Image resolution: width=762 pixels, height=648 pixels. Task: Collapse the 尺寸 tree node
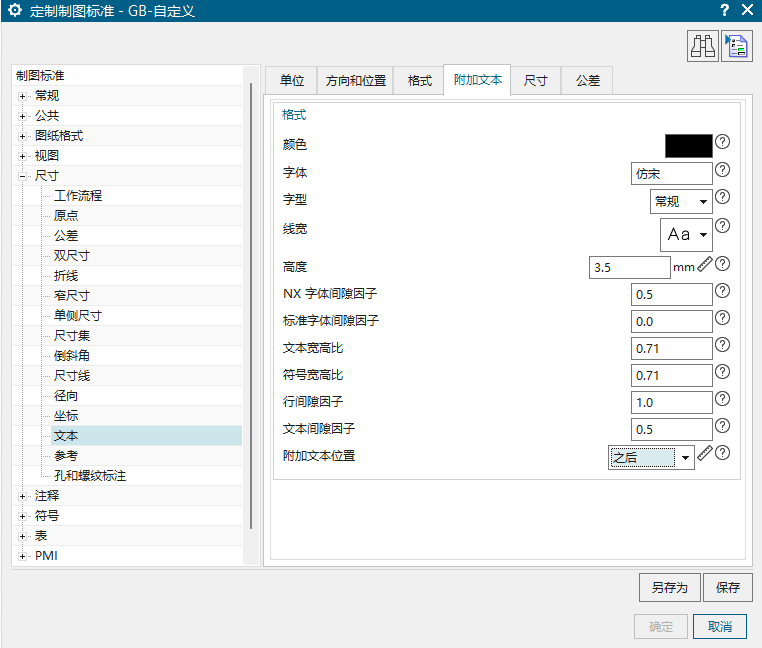(x=22, y=176)
